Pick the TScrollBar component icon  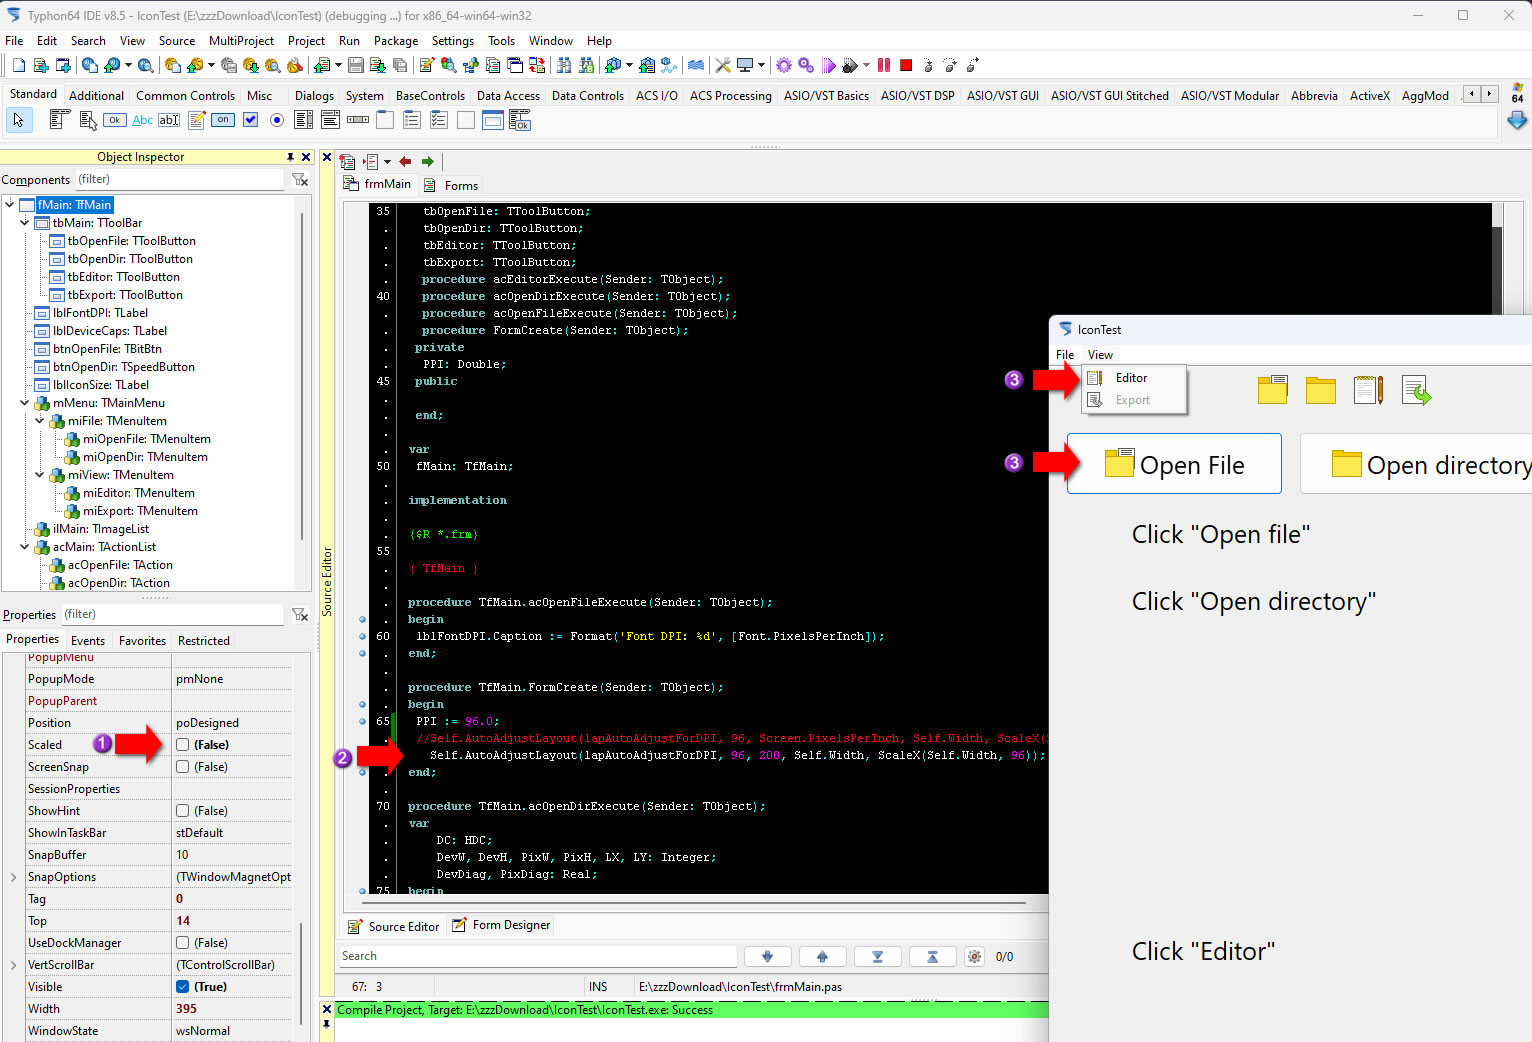click(358, 120)
